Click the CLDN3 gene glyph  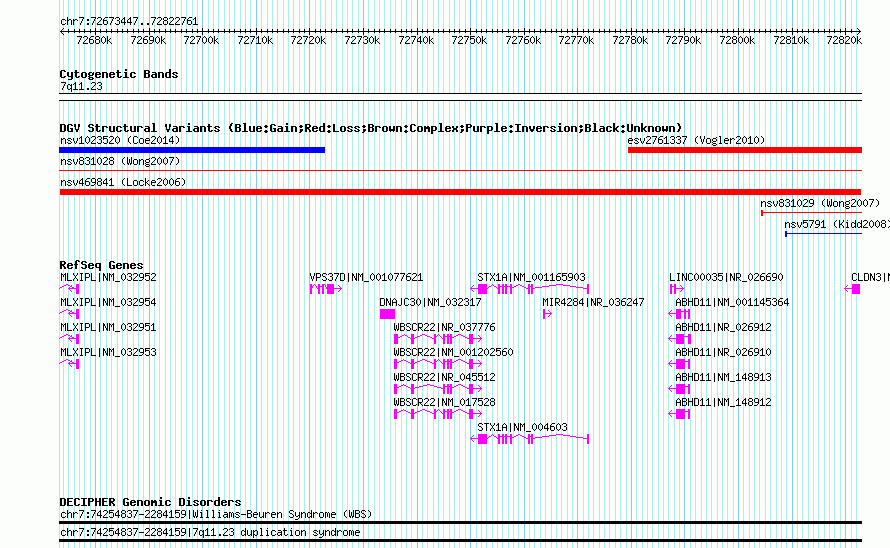(853, 289)
